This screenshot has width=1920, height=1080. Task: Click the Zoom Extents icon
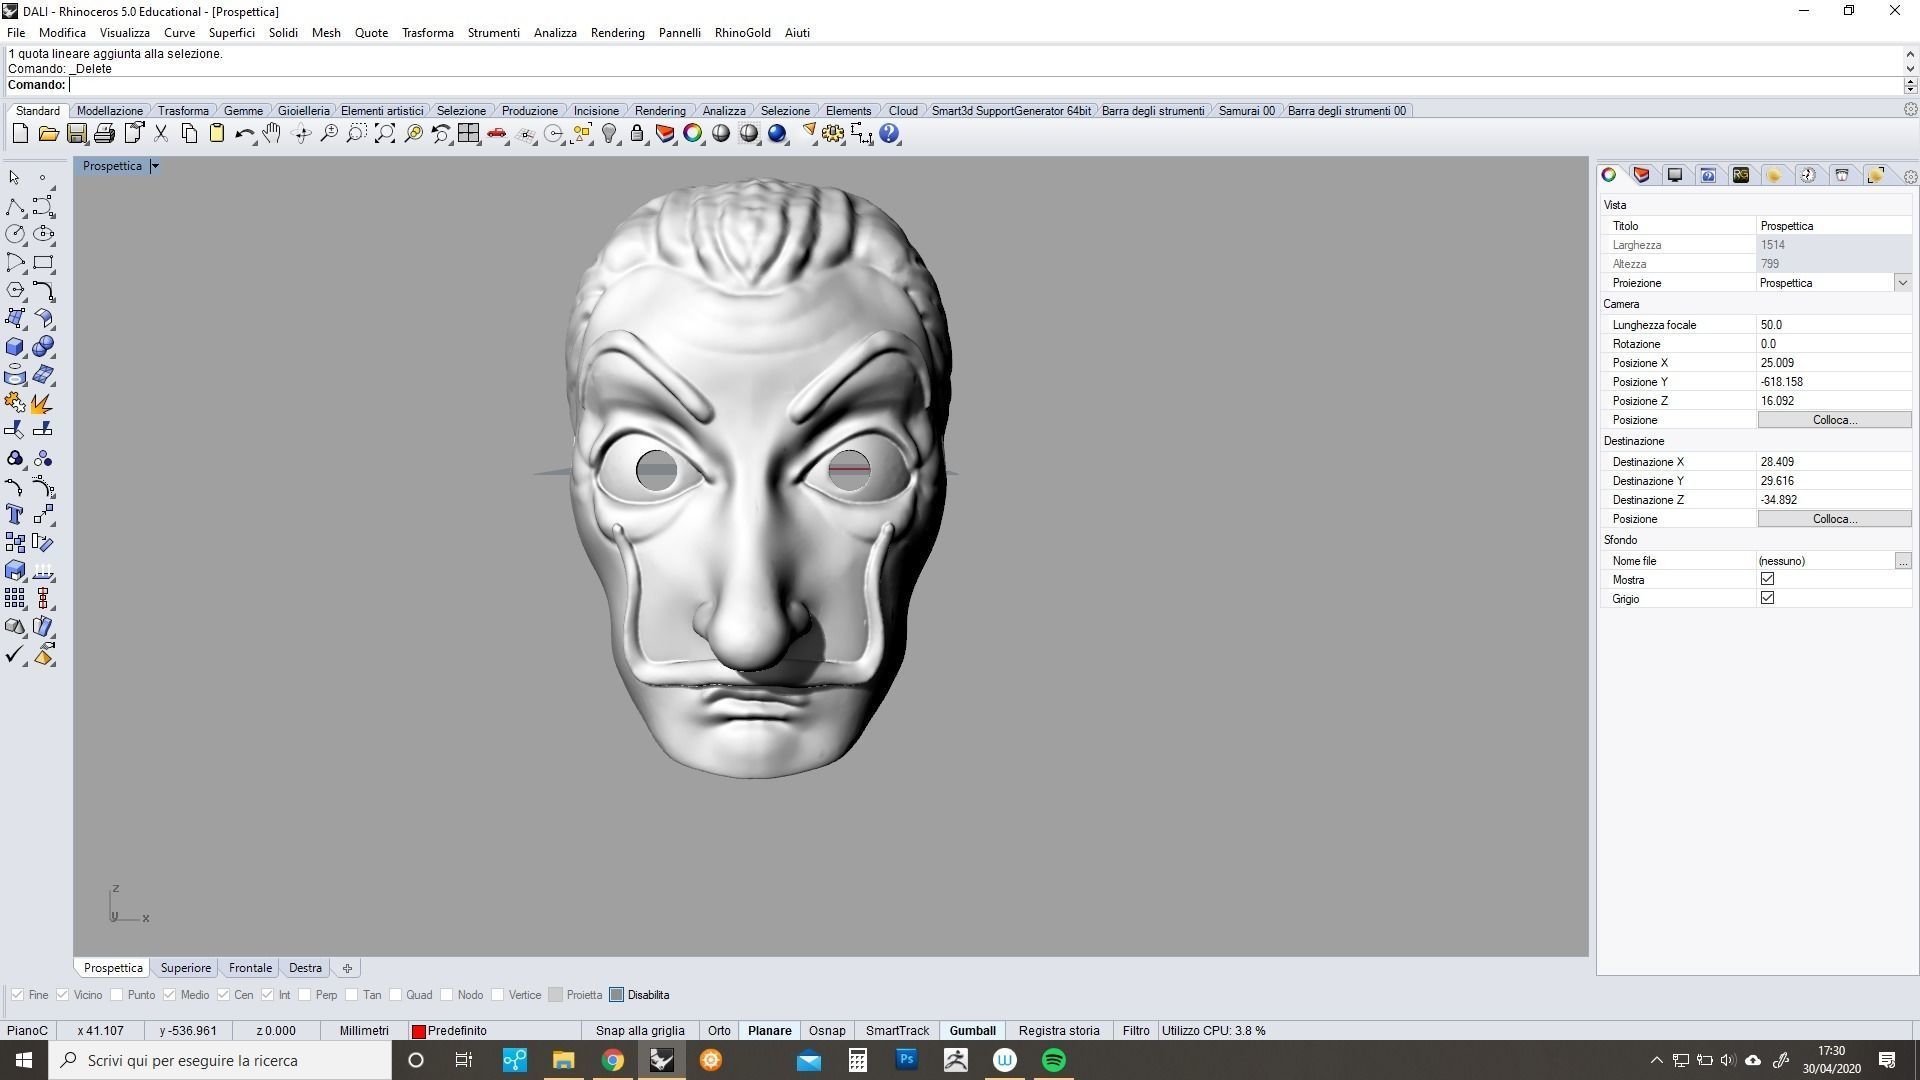[x=385, y=134]
